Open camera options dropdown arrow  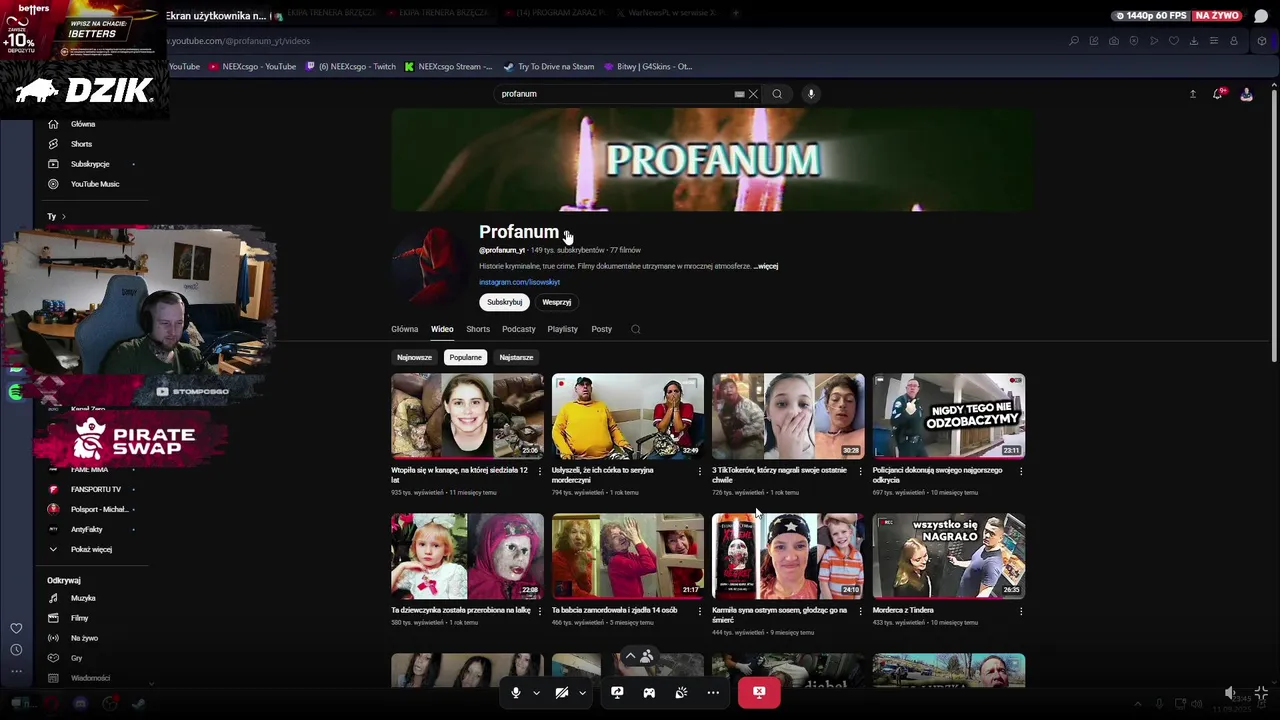pos(582,693)
